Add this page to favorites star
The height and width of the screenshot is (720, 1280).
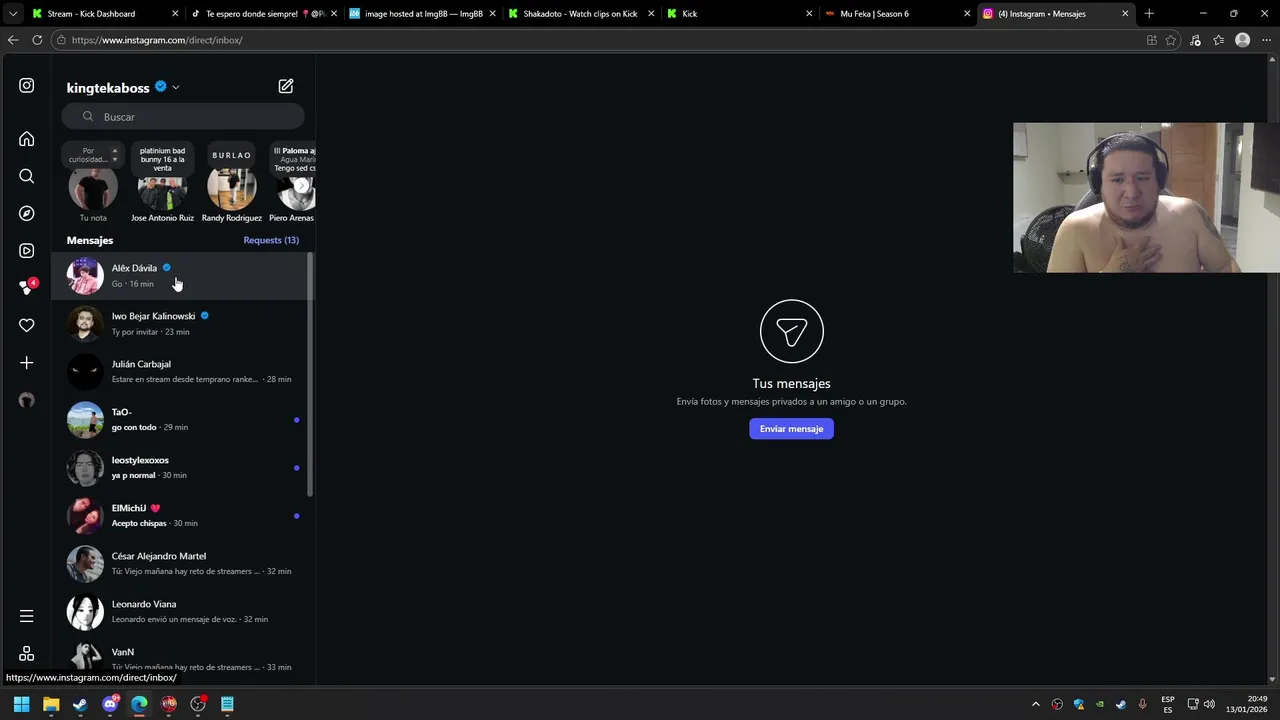tap(1171, 40)
